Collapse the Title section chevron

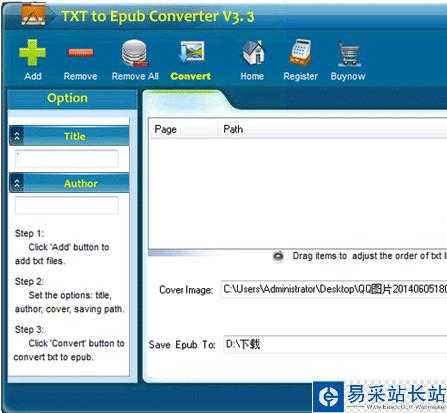coord(17,136)
